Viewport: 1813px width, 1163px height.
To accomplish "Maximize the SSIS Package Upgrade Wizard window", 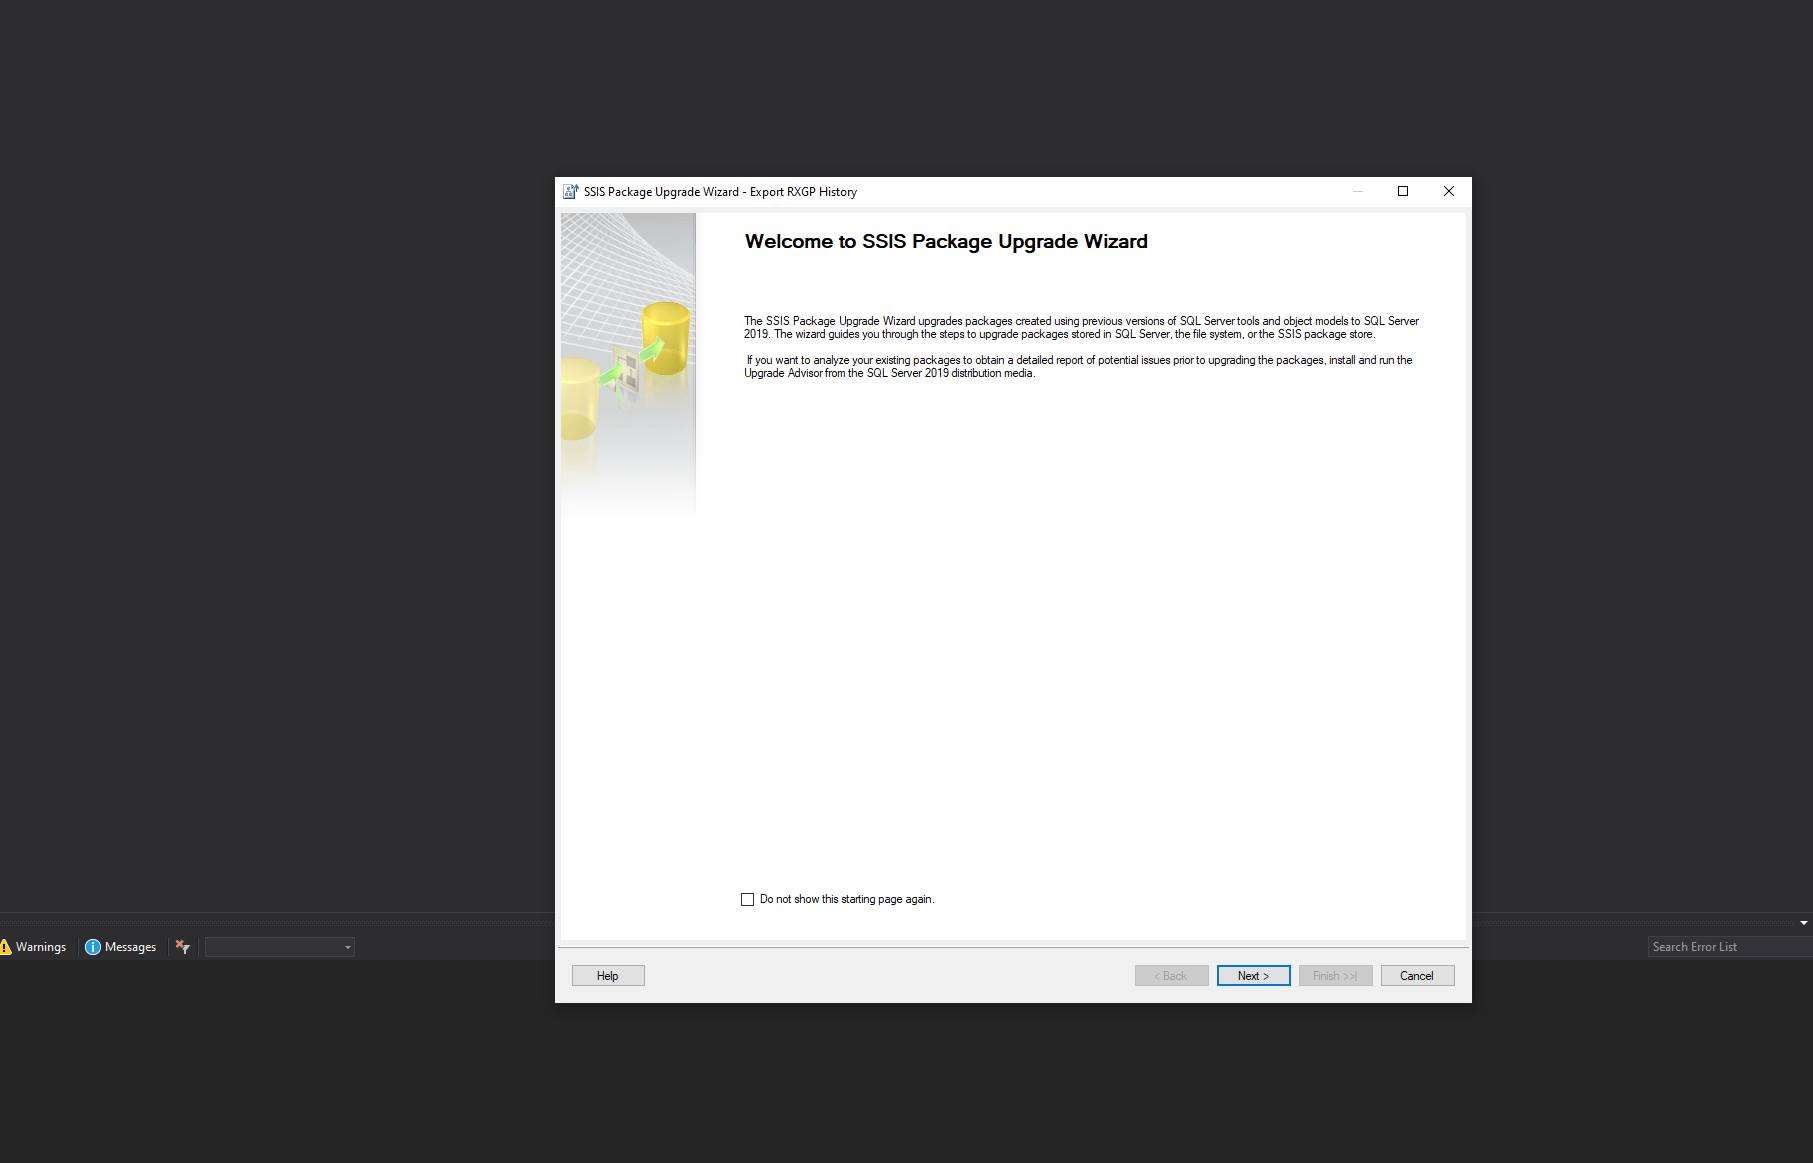I will click(1403, 191).
